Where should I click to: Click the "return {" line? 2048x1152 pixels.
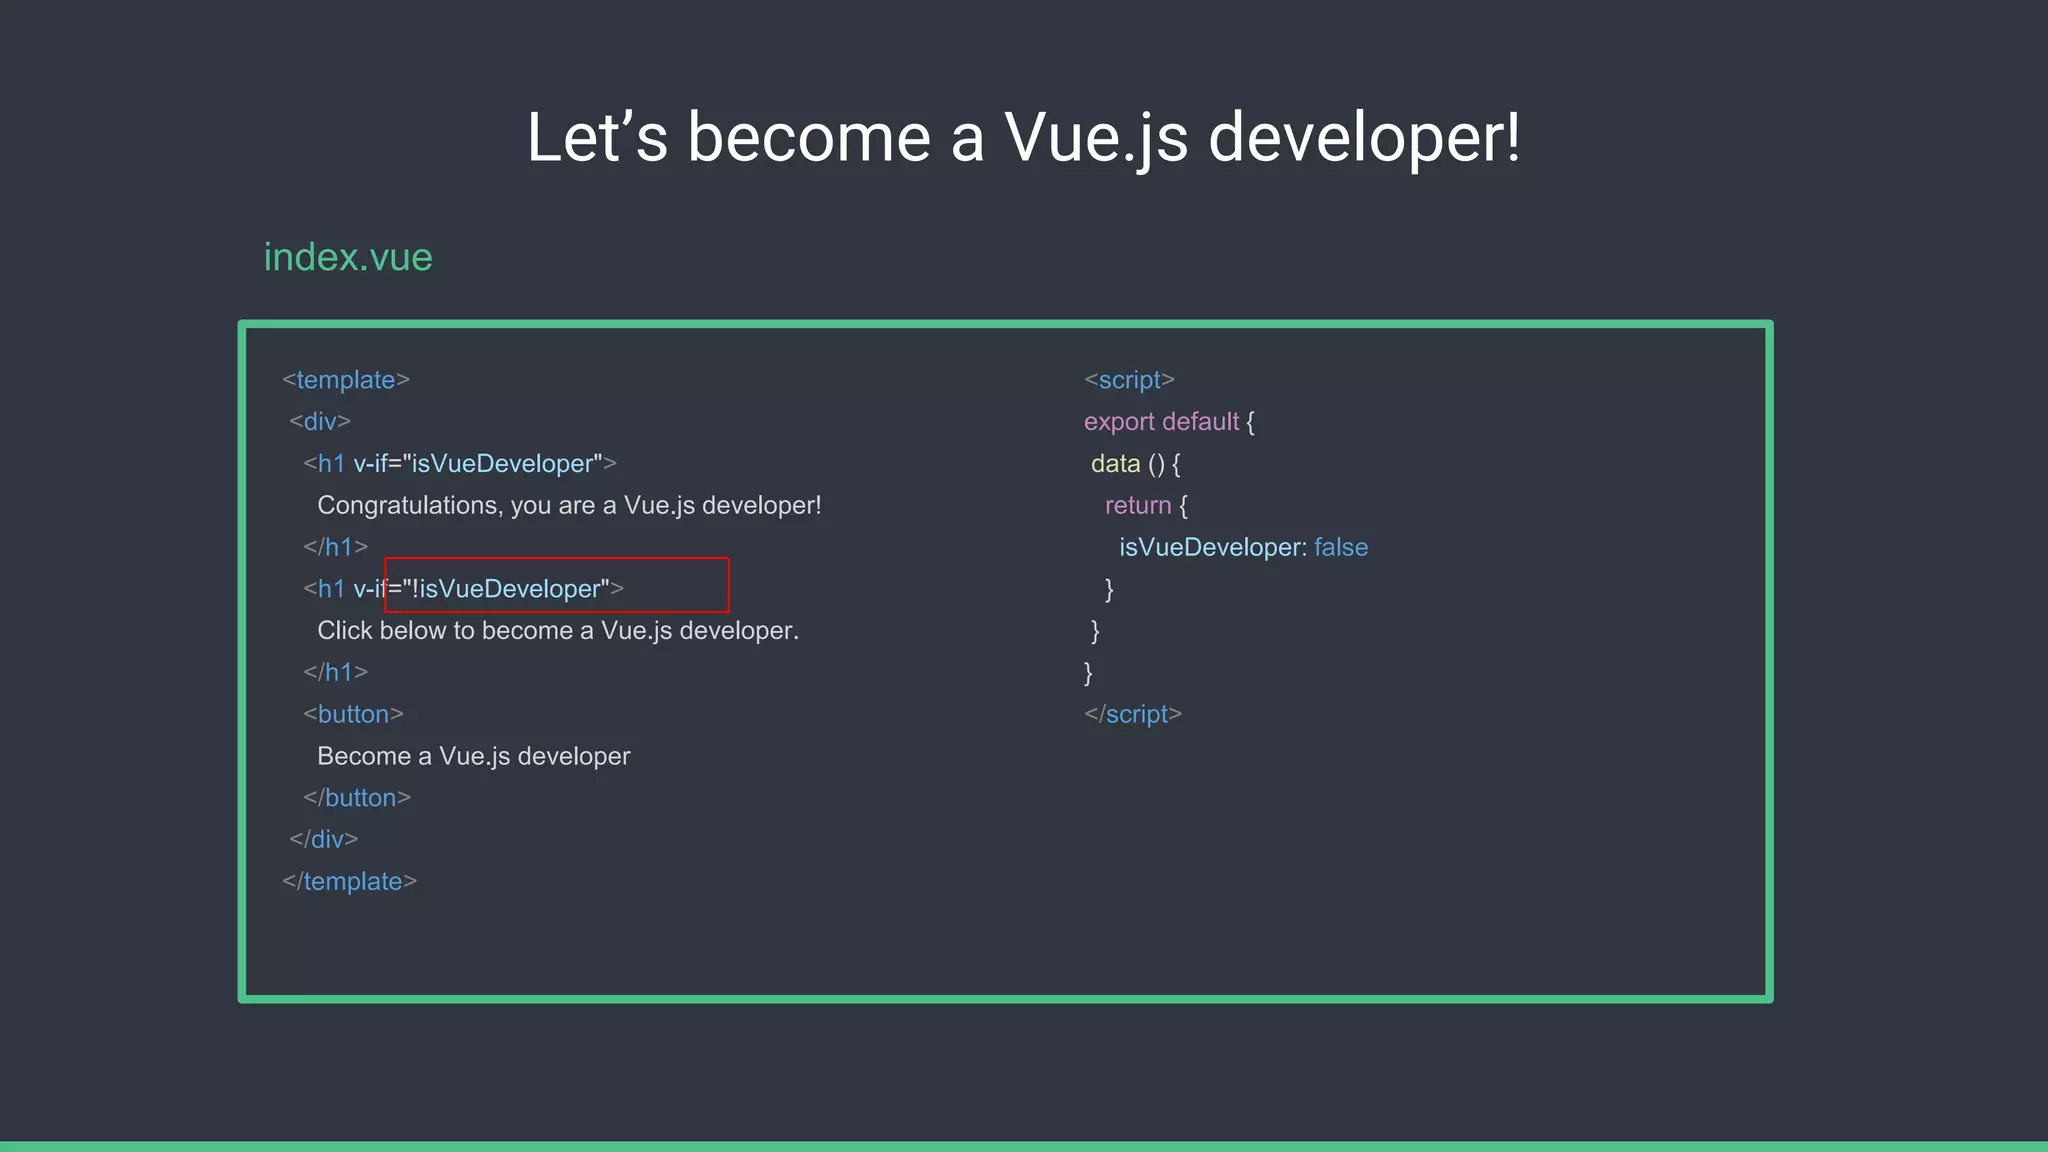(1146, 506)
